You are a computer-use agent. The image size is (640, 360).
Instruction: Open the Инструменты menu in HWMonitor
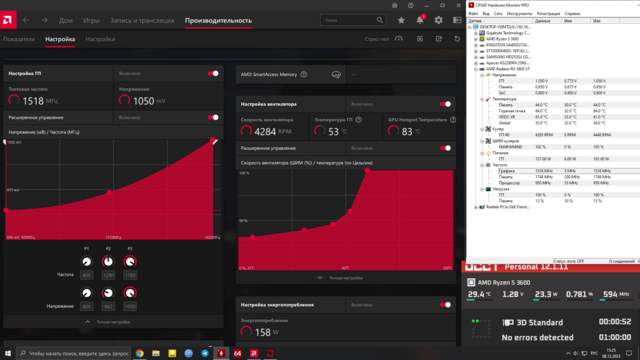[x=519, y=13]
